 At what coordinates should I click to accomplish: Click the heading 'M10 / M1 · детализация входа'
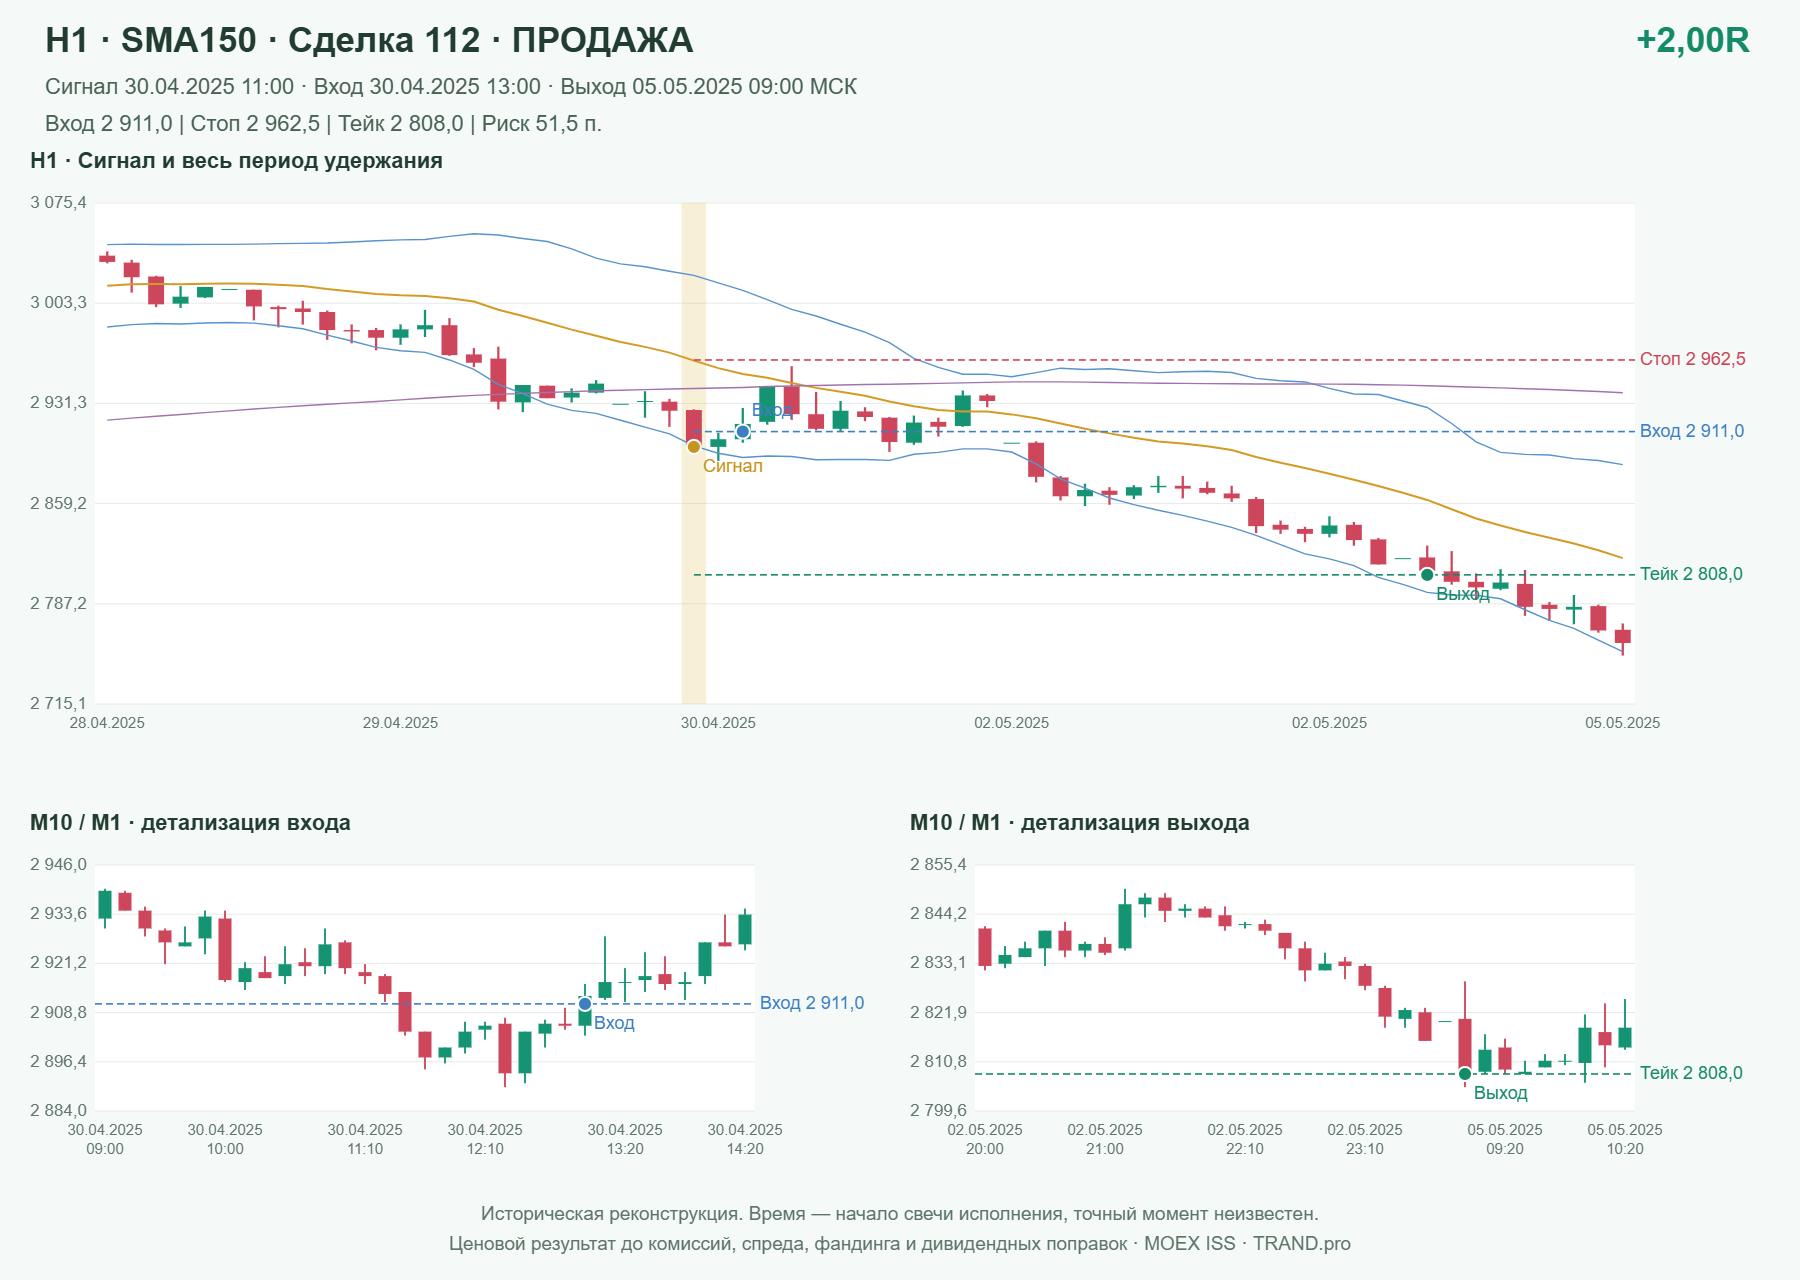click(x=190, y=823)
